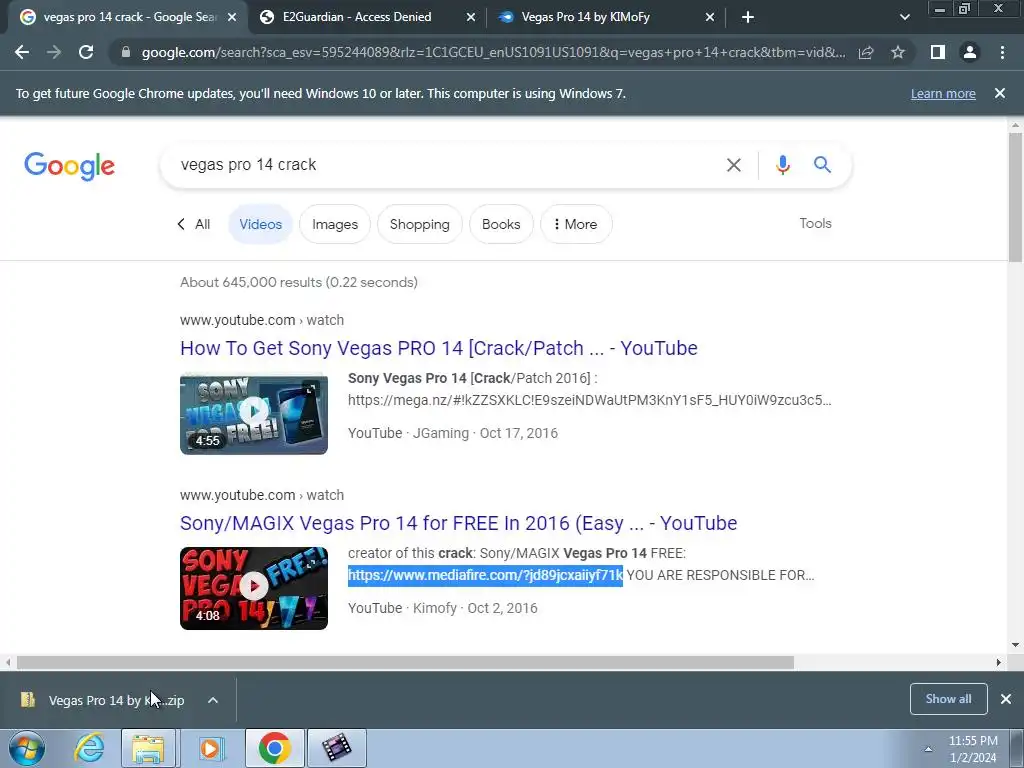The width and height of the screenshot is (1024, 768).
Task: Click the scroll down arrow of the vertical scrollbar
Action: (x=1015, y=645)
